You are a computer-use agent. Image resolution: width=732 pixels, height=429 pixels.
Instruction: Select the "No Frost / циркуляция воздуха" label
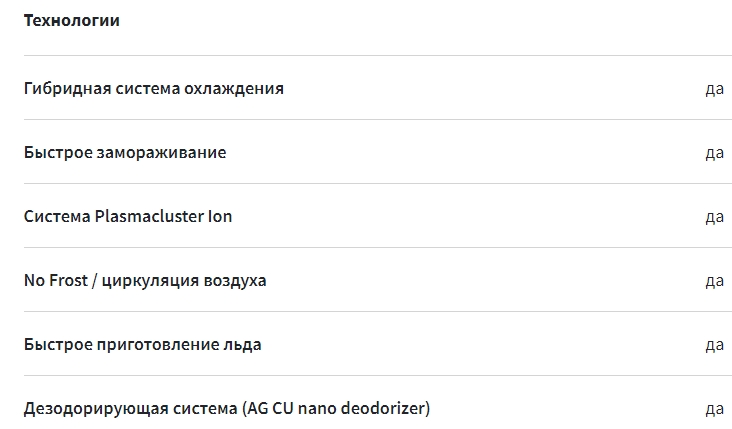pos(145,280)
